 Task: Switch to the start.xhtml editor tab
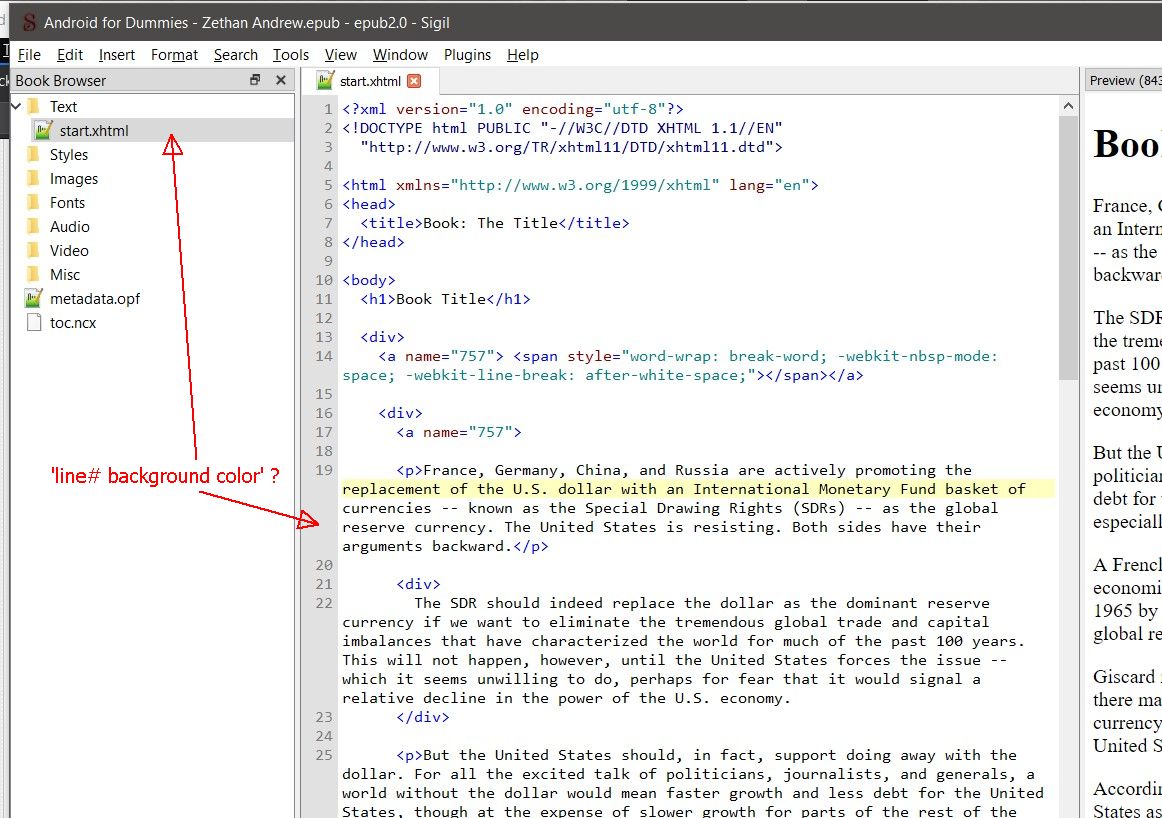pyautogui.click(x=368, y=81)
